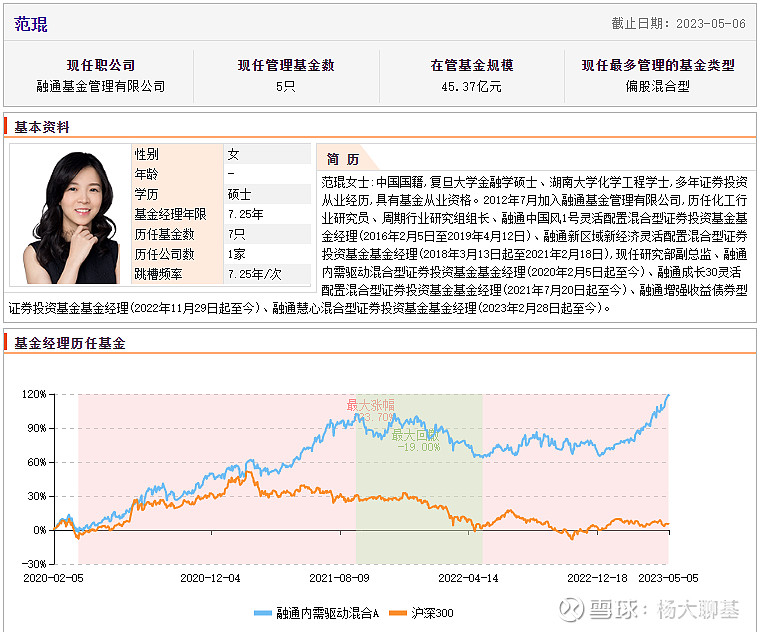761x632 pixels.
Task: Click the 2022-12-18 x-axis date
Action: pyautogui.click(x=597, y=578)
